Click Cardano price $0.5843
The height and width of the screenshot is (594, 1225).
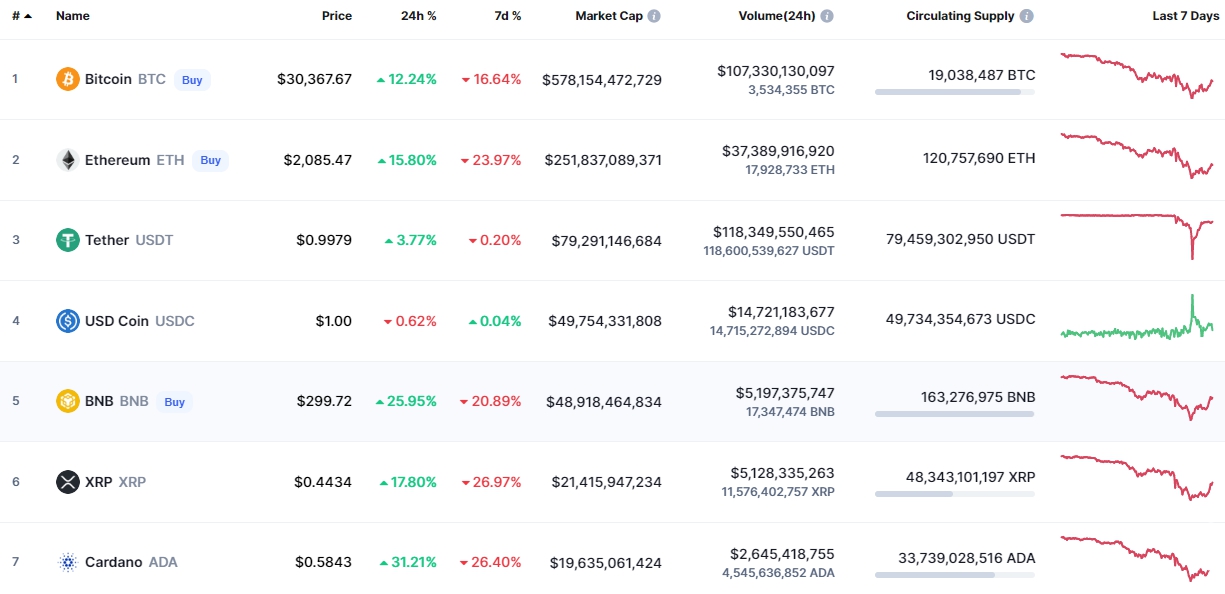click(323, 562)
